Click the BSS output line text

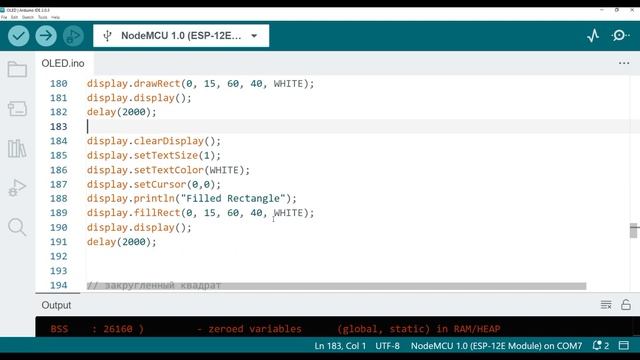(x=276, y=329)
